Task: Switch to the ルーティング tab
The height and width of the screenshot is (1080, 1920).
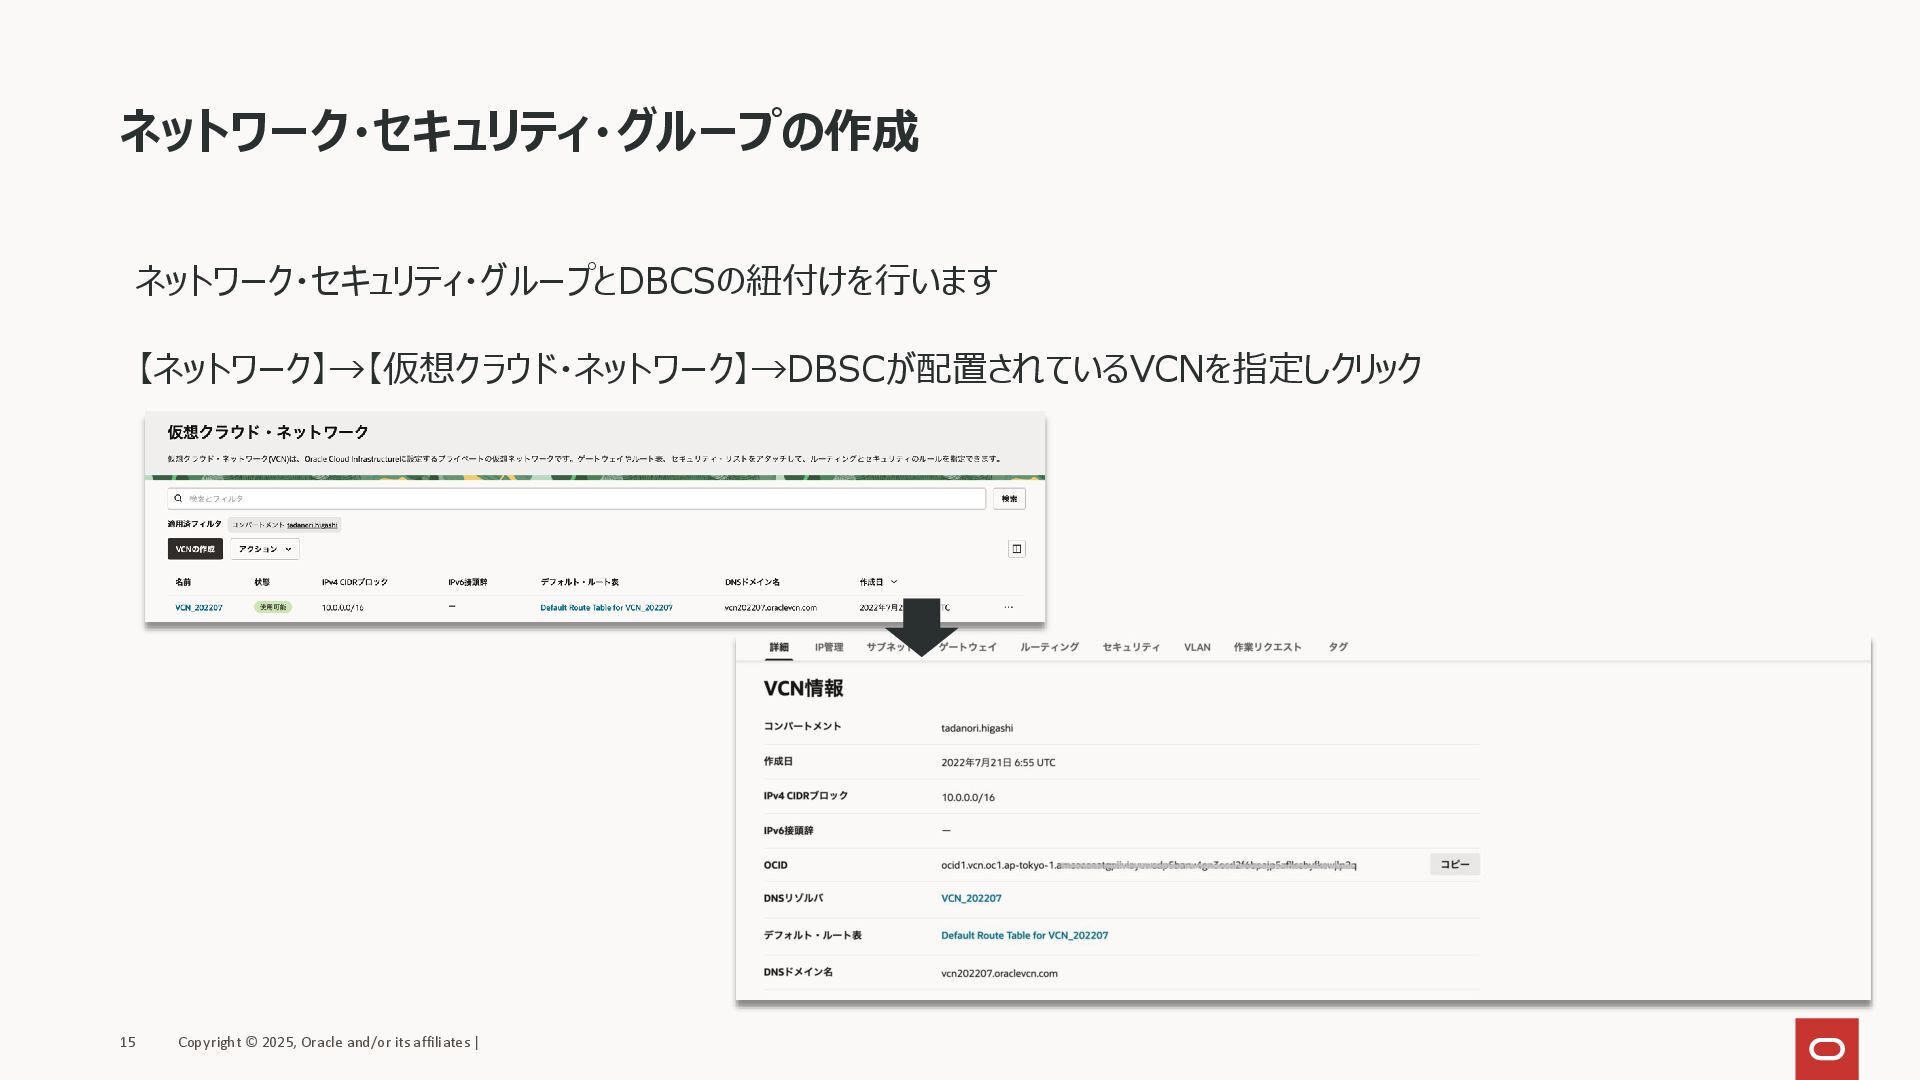Action: point(1049,647)
